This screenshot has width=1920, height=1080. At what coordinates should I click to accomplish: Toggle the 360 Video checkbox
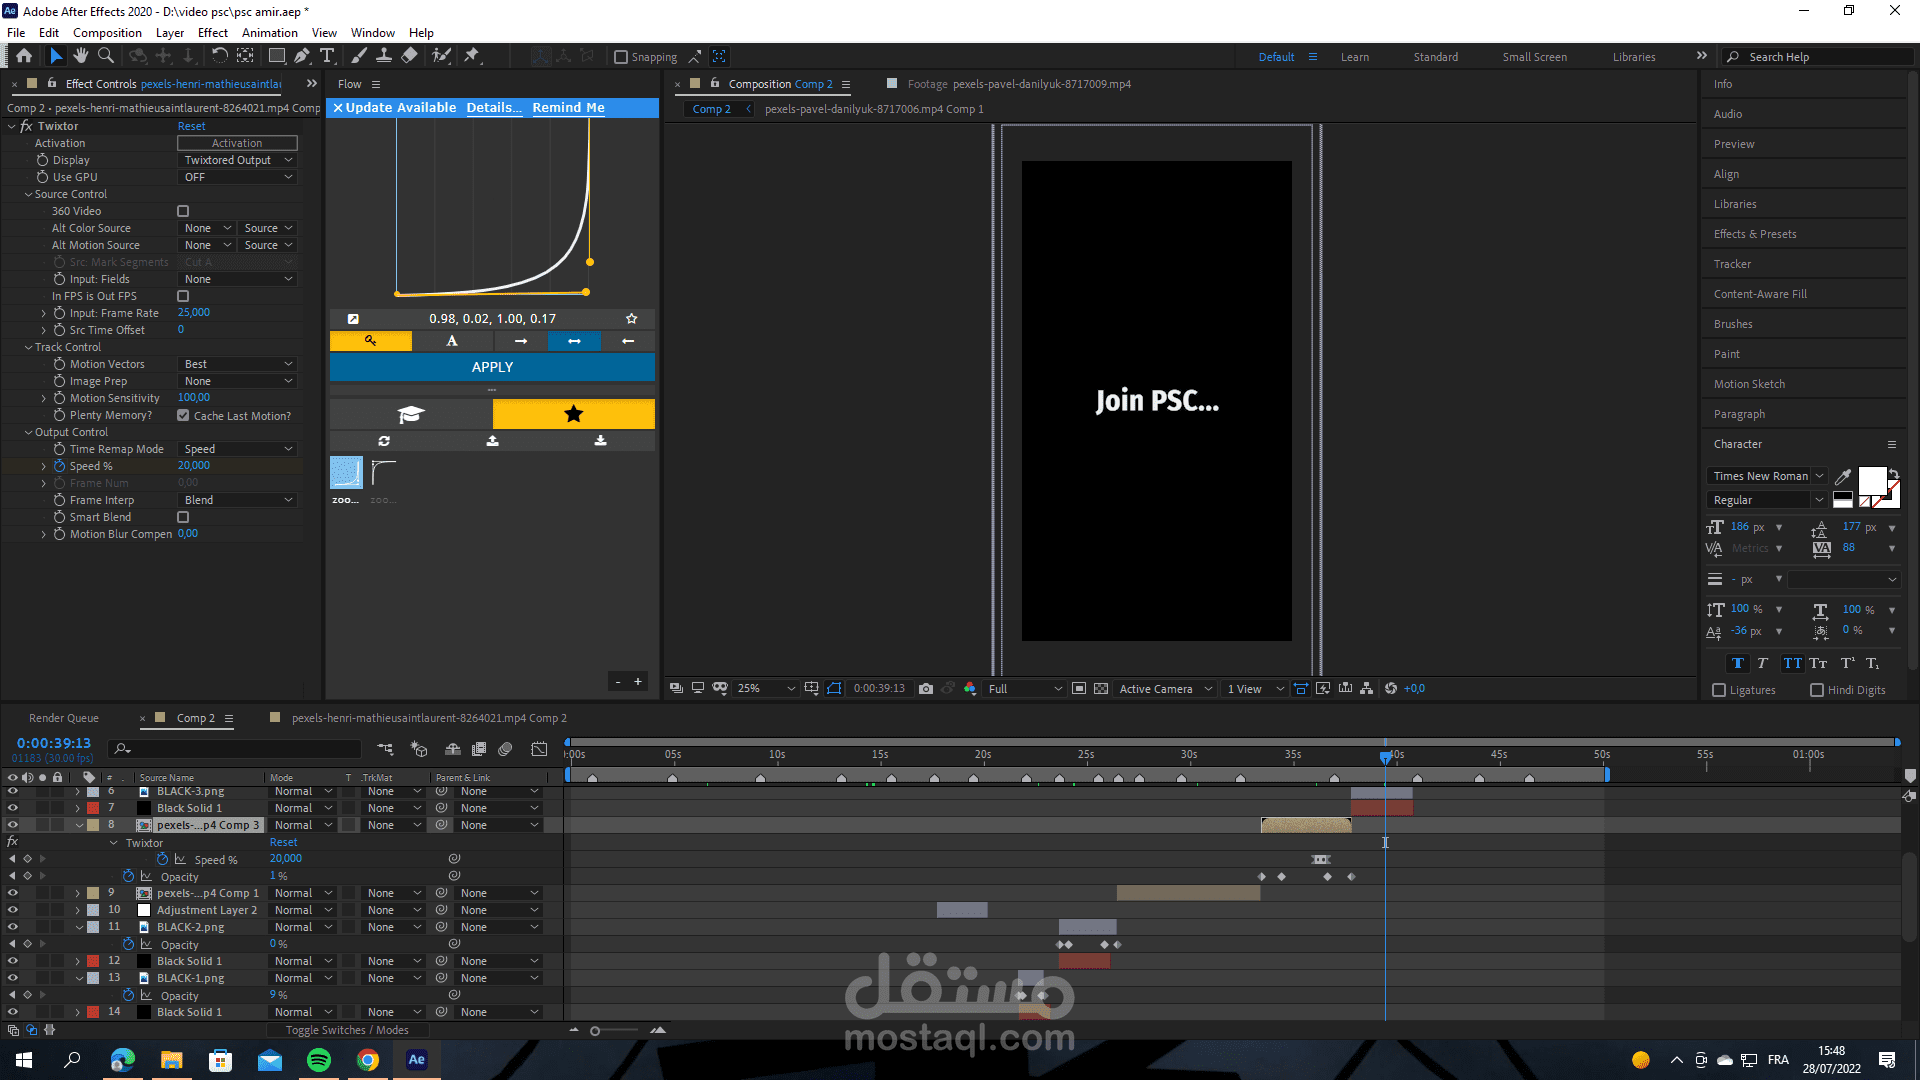click(x=183, y=211)
